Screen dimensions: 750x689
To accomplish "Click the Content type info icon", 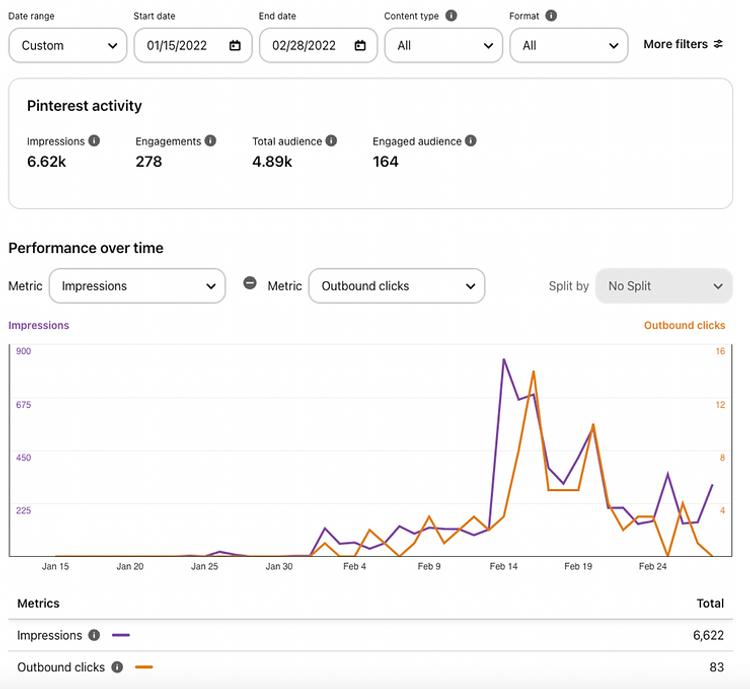I will 451,16.
